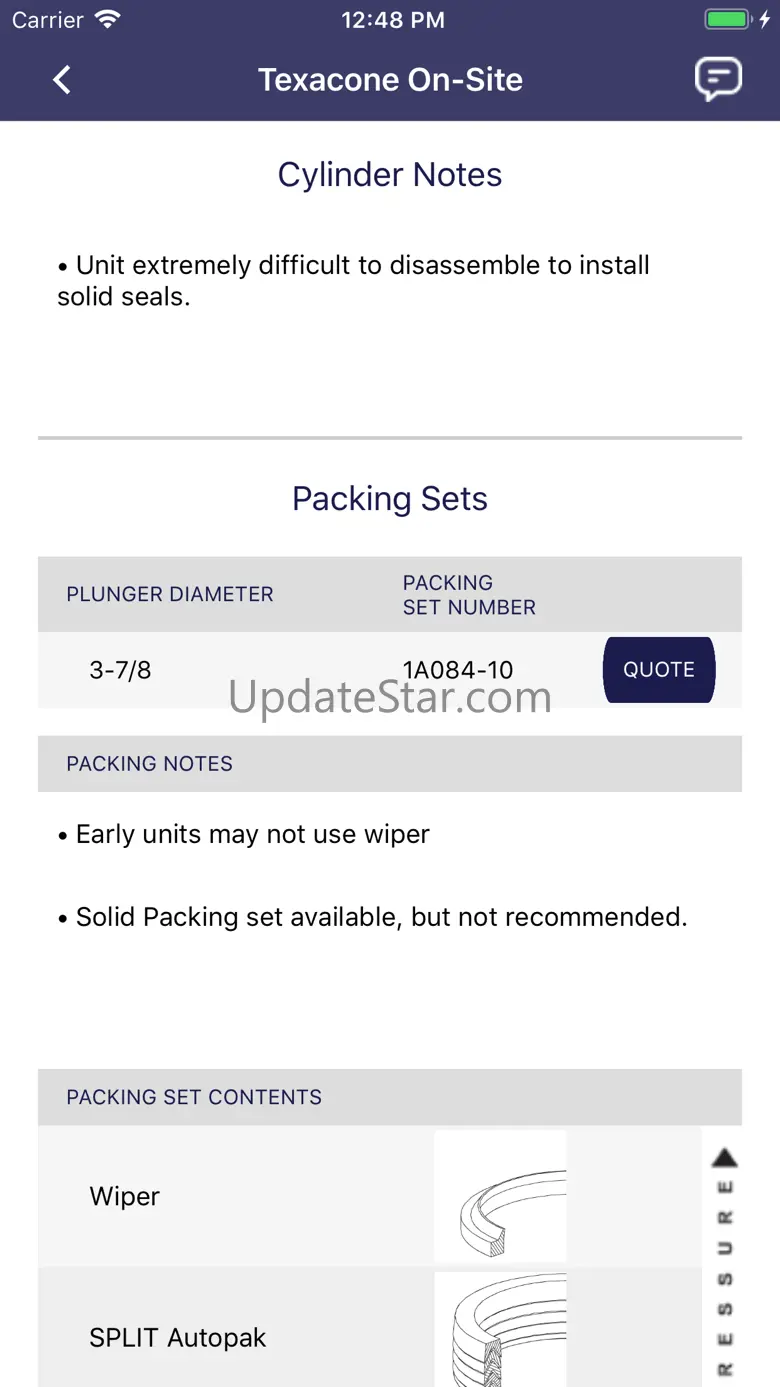Select the SPLIT Autopak row label
This screenshot has width=780, height=1387.
pyautogui.click(x=178, y=1338)
